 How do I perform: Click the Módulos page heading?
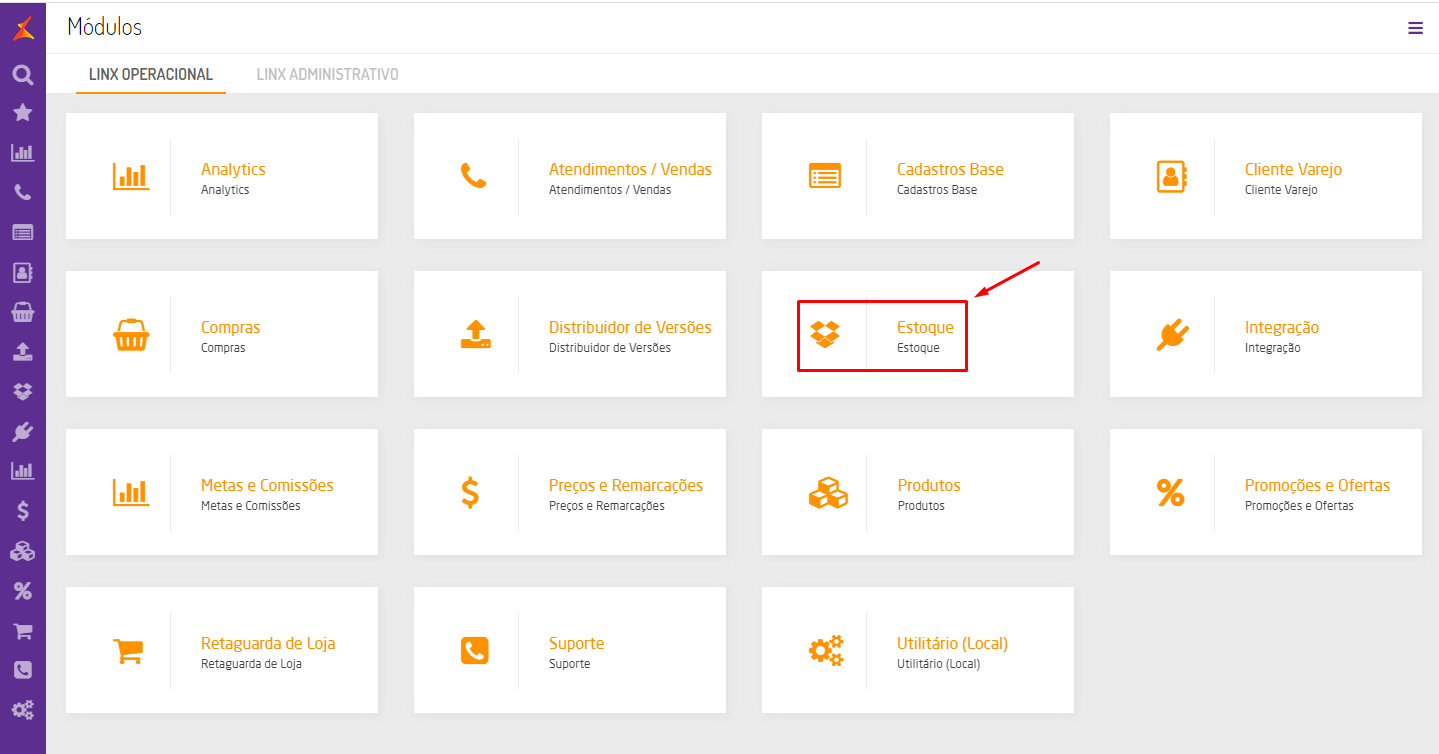pyautogui.click(x=105, y=27)
